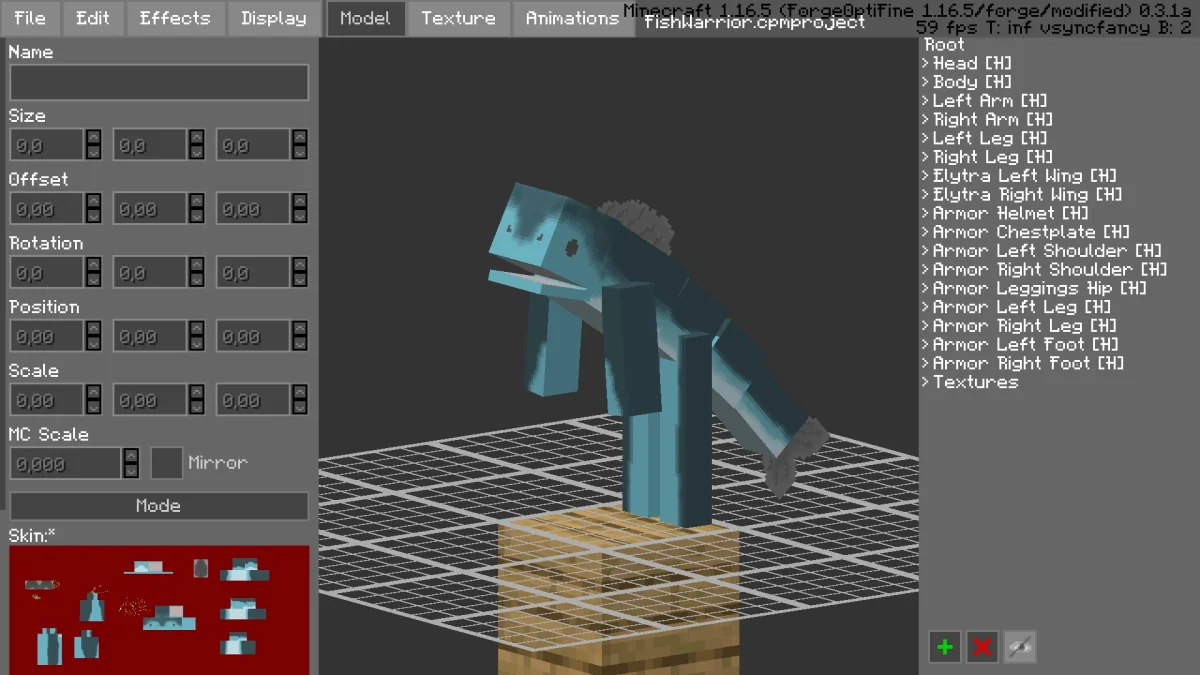Click the third Rotation value field
This screenshot has height=675, width=1200.
[253, 273]
